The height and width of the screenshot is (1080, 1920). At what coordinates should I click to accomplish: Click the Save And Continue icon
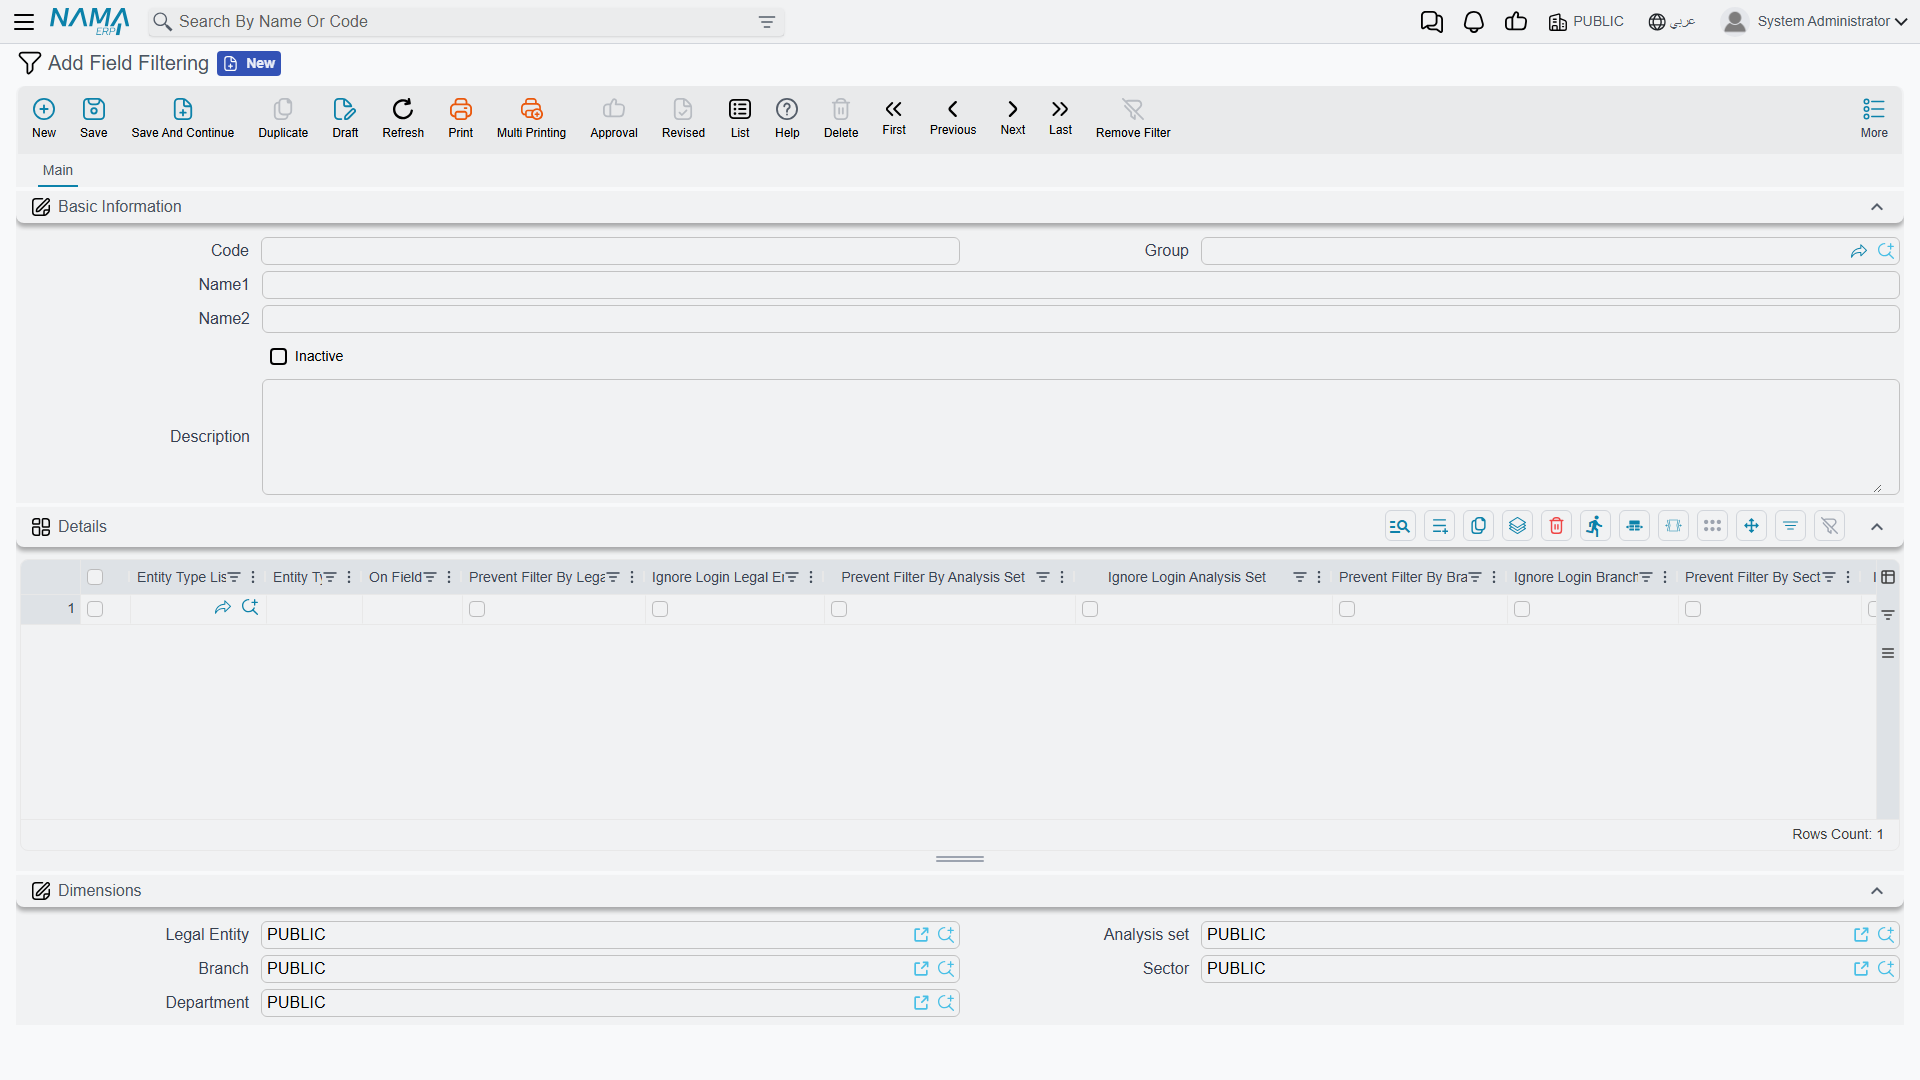tap(183, 109)
